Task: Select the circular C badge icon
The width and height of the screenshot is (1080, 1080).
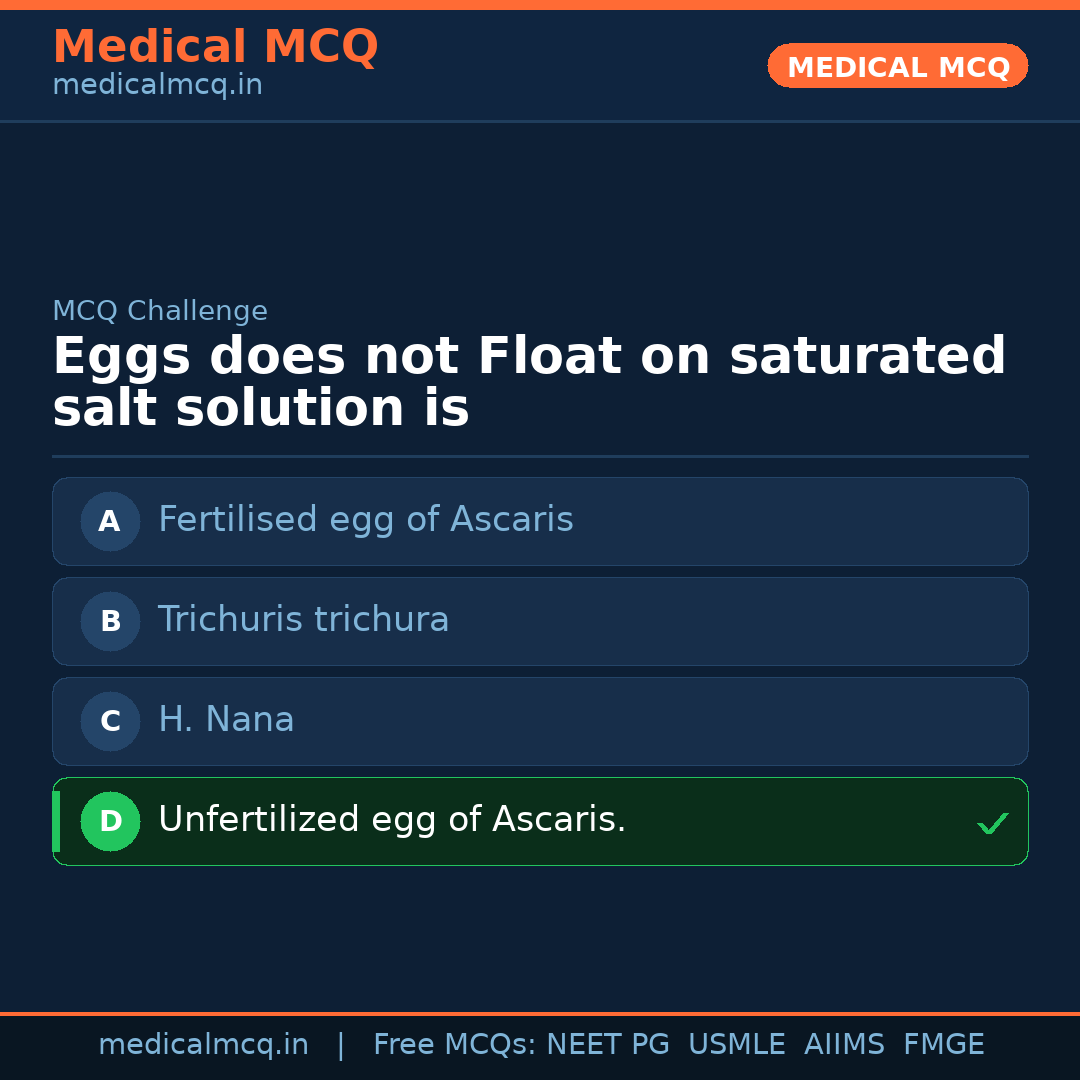Action: 110,721
